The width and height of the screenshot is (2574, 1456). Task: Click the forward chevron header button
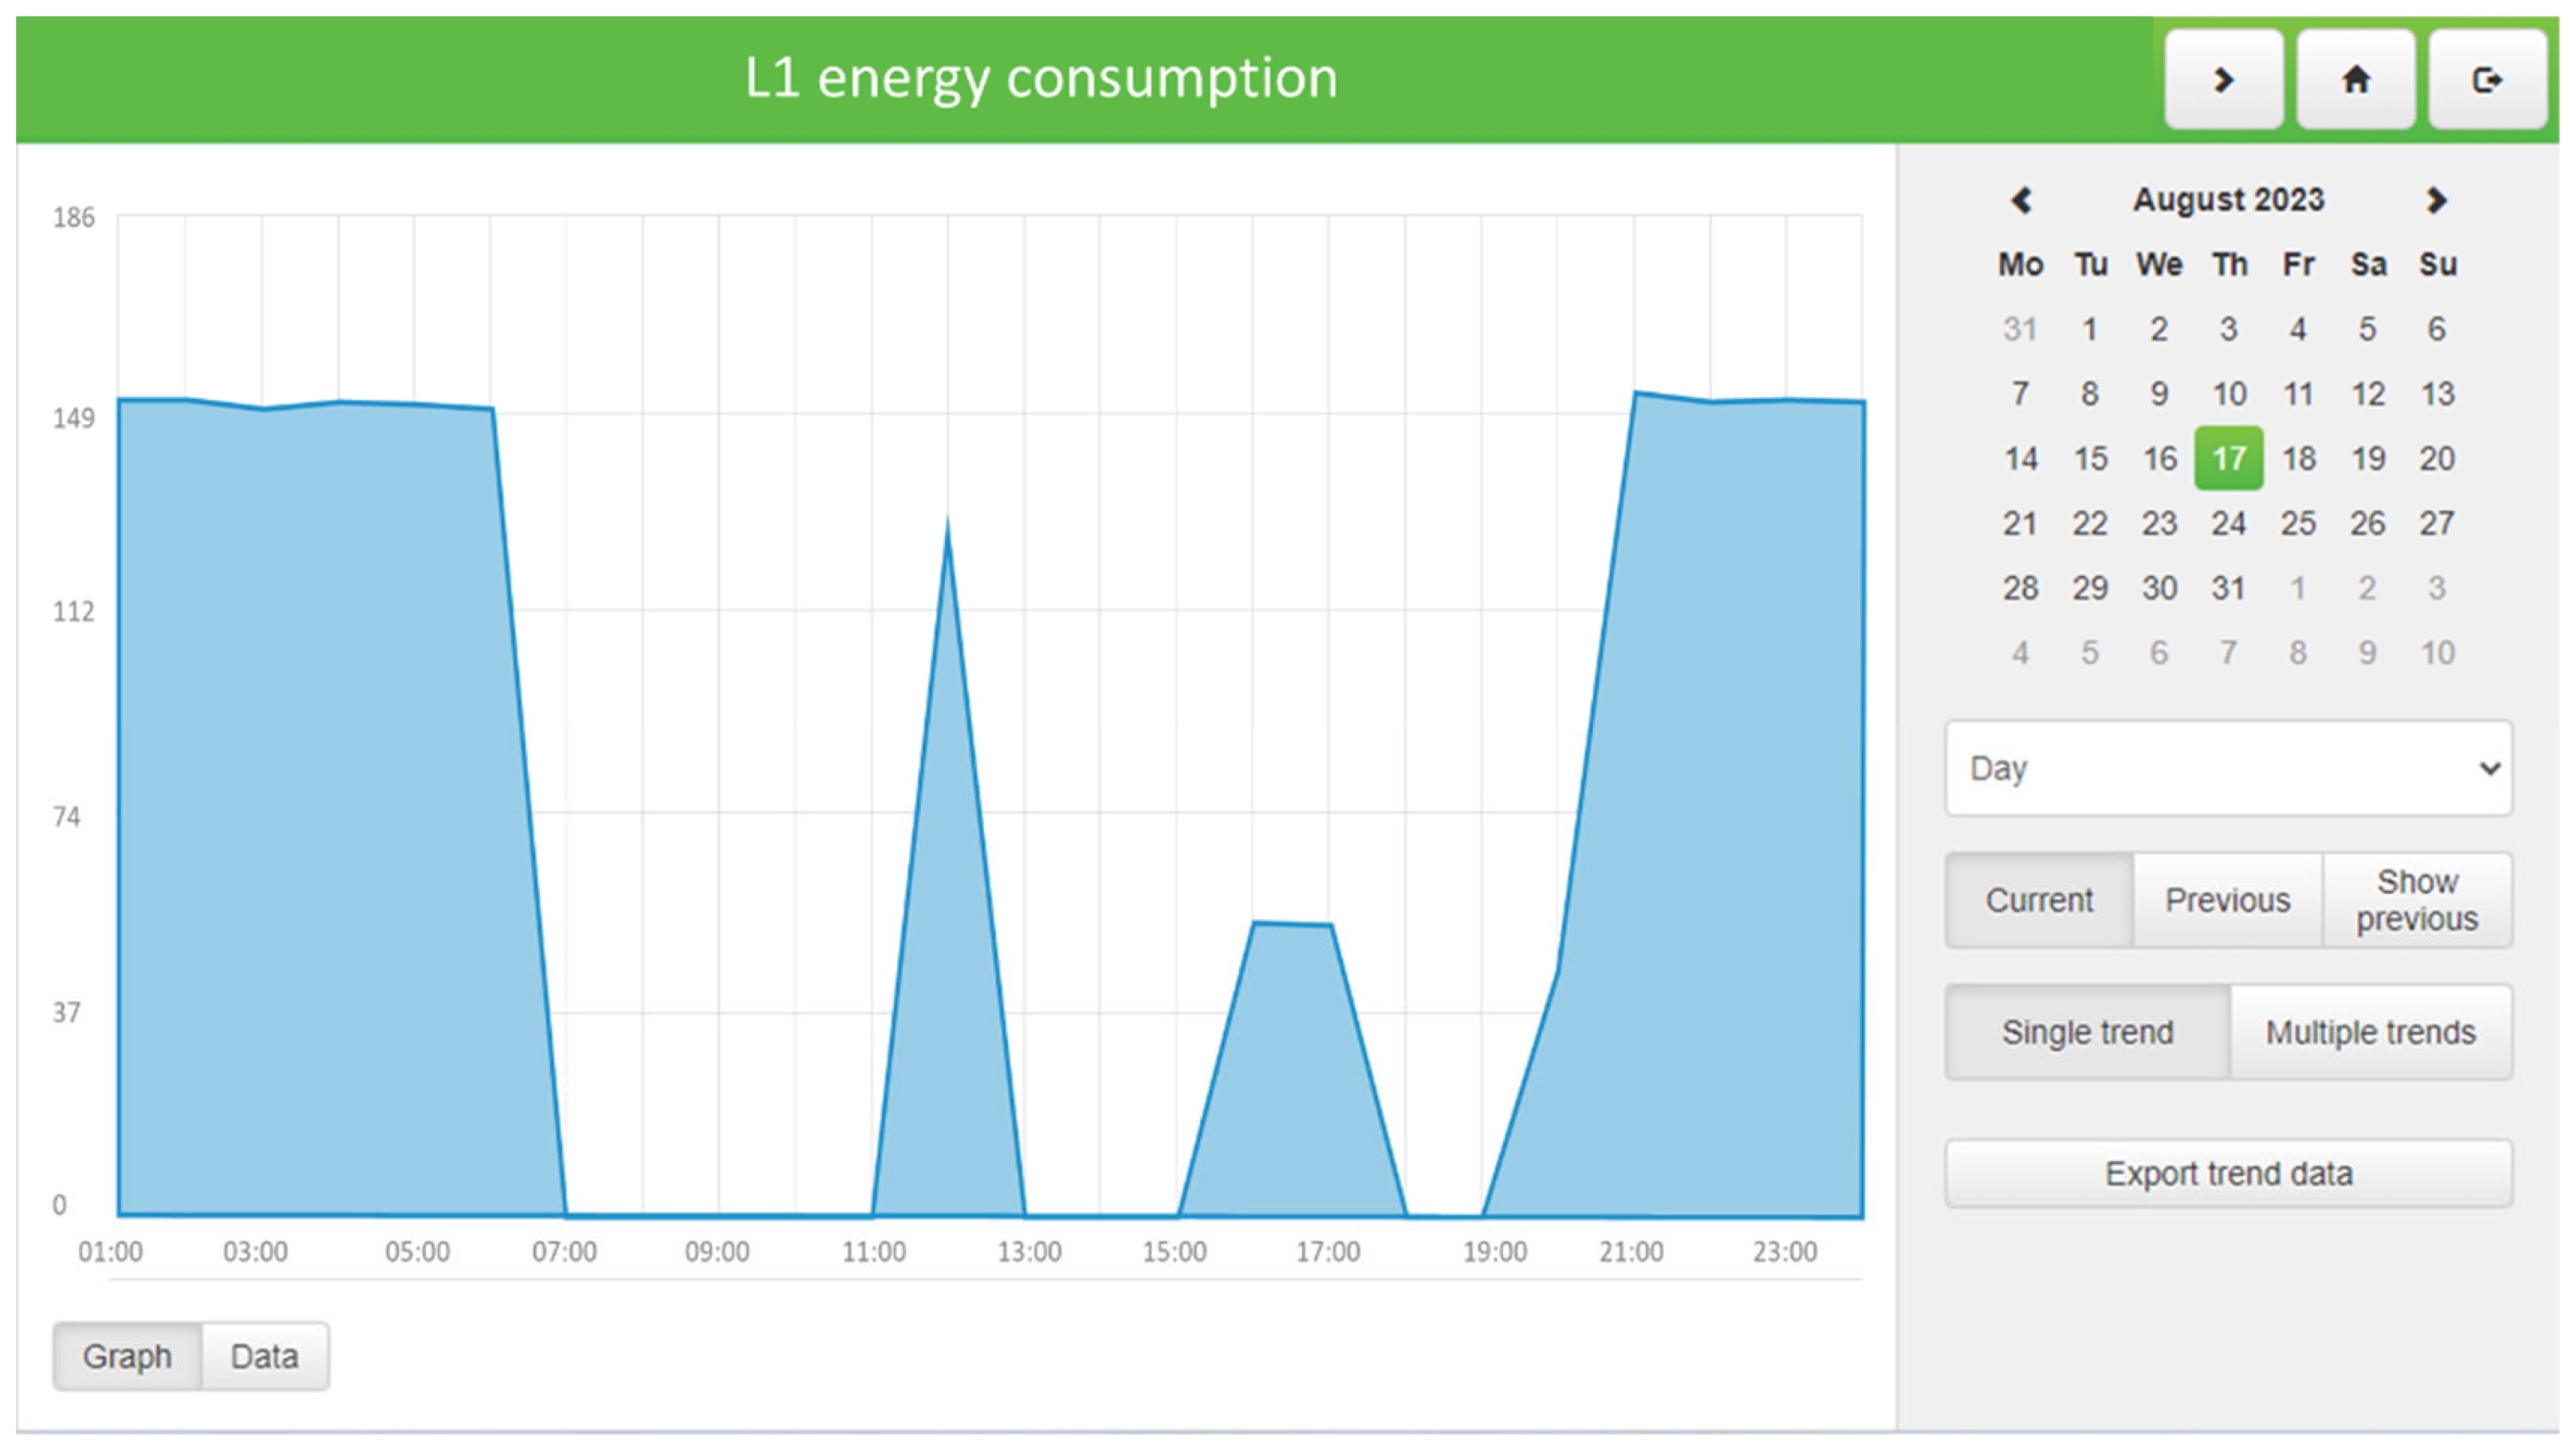[x=2223, y=79]
